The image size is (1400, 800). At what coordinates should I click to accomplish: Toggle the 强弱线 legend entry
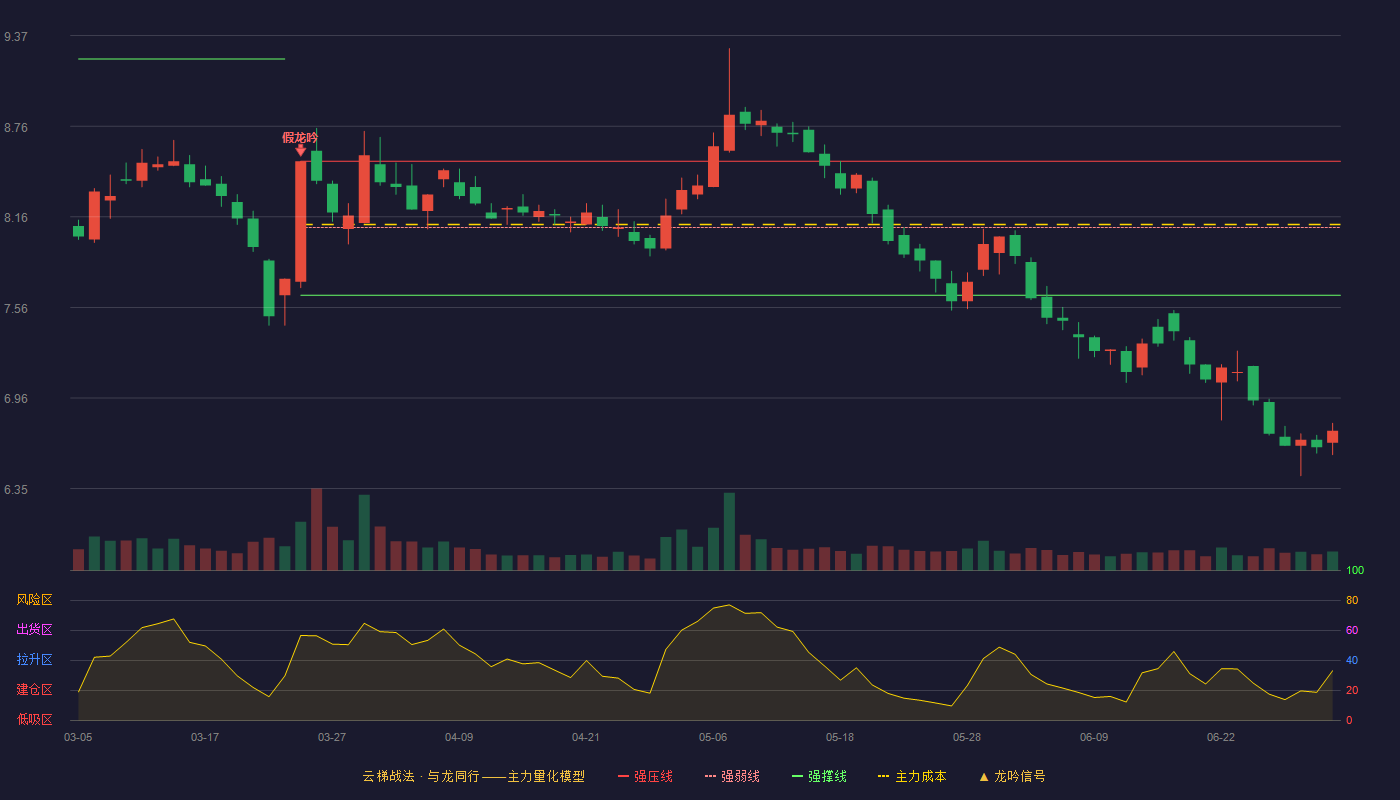(x=732, y=776)
